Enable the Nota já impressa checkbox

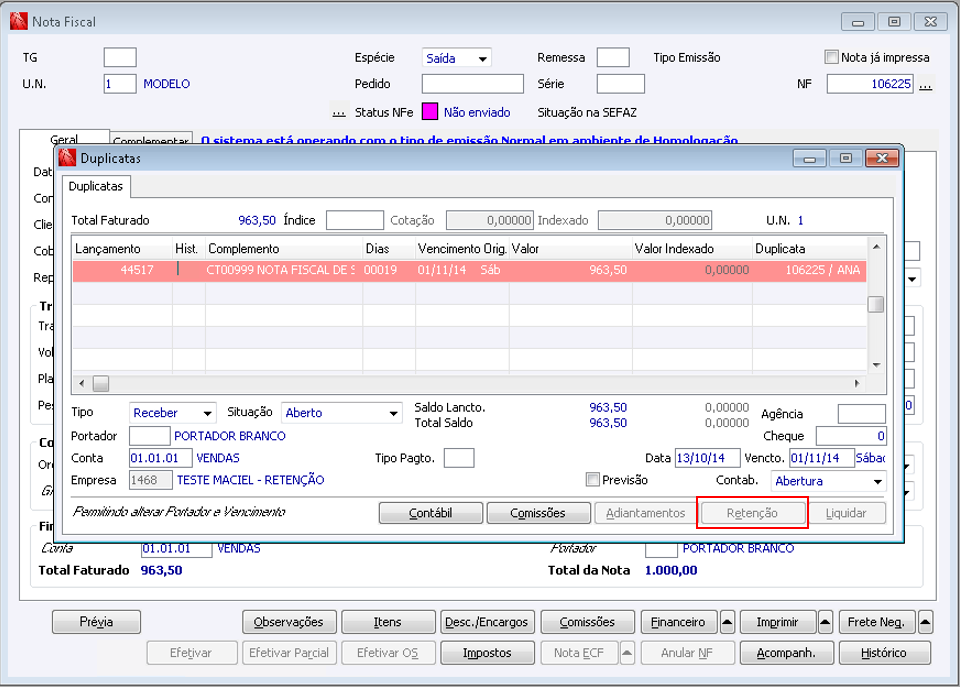[831, 58]
